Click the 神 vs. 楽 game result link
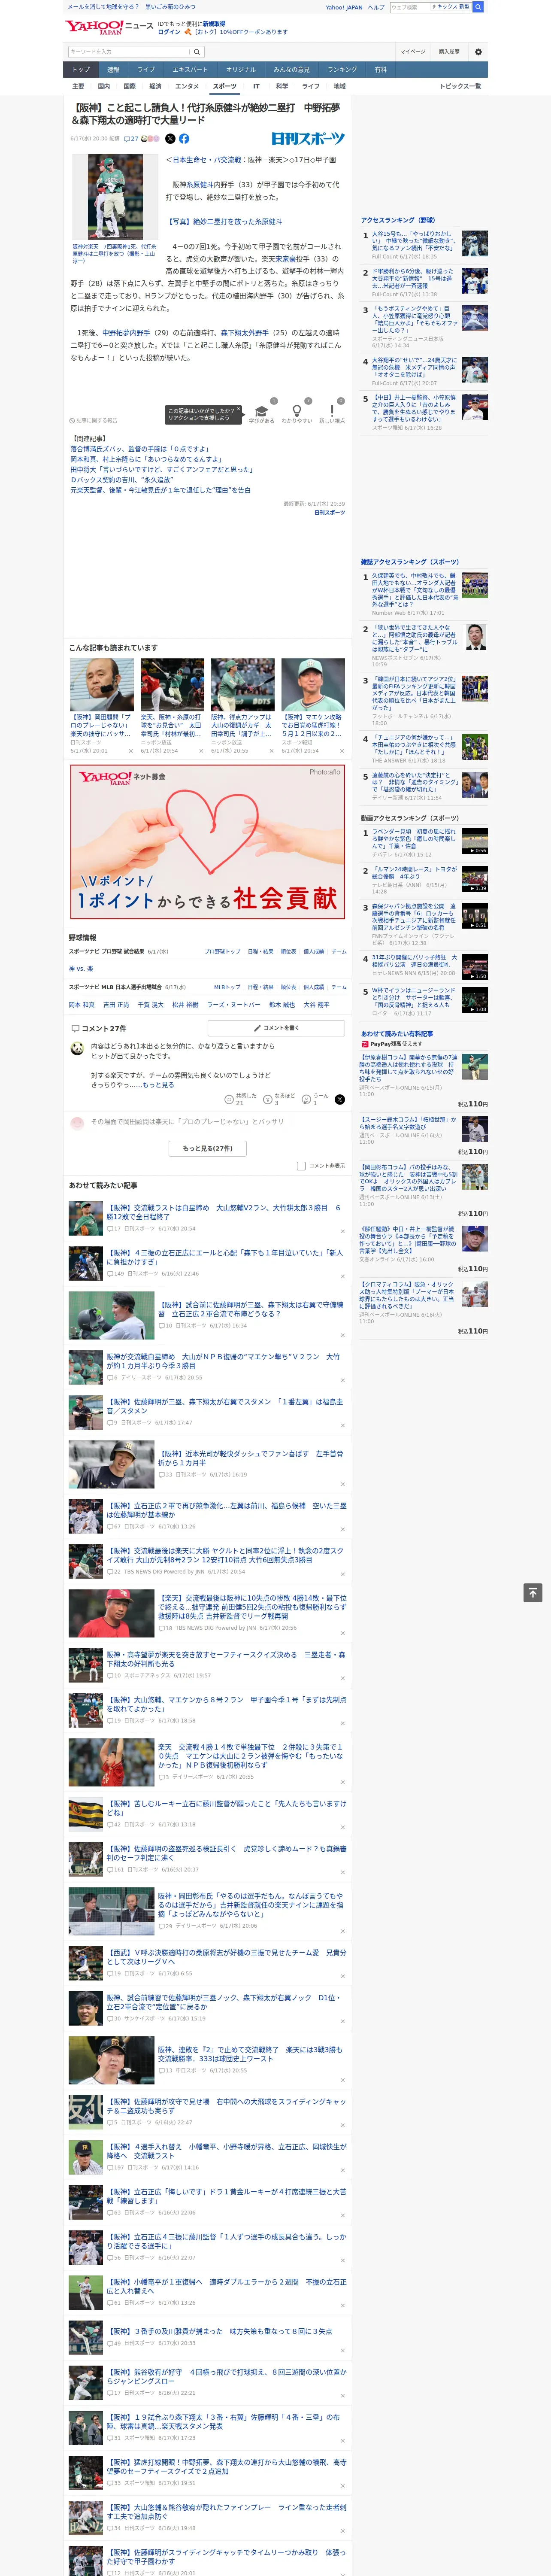Screen dimensions: 551x2576 (x=81, y=969)
